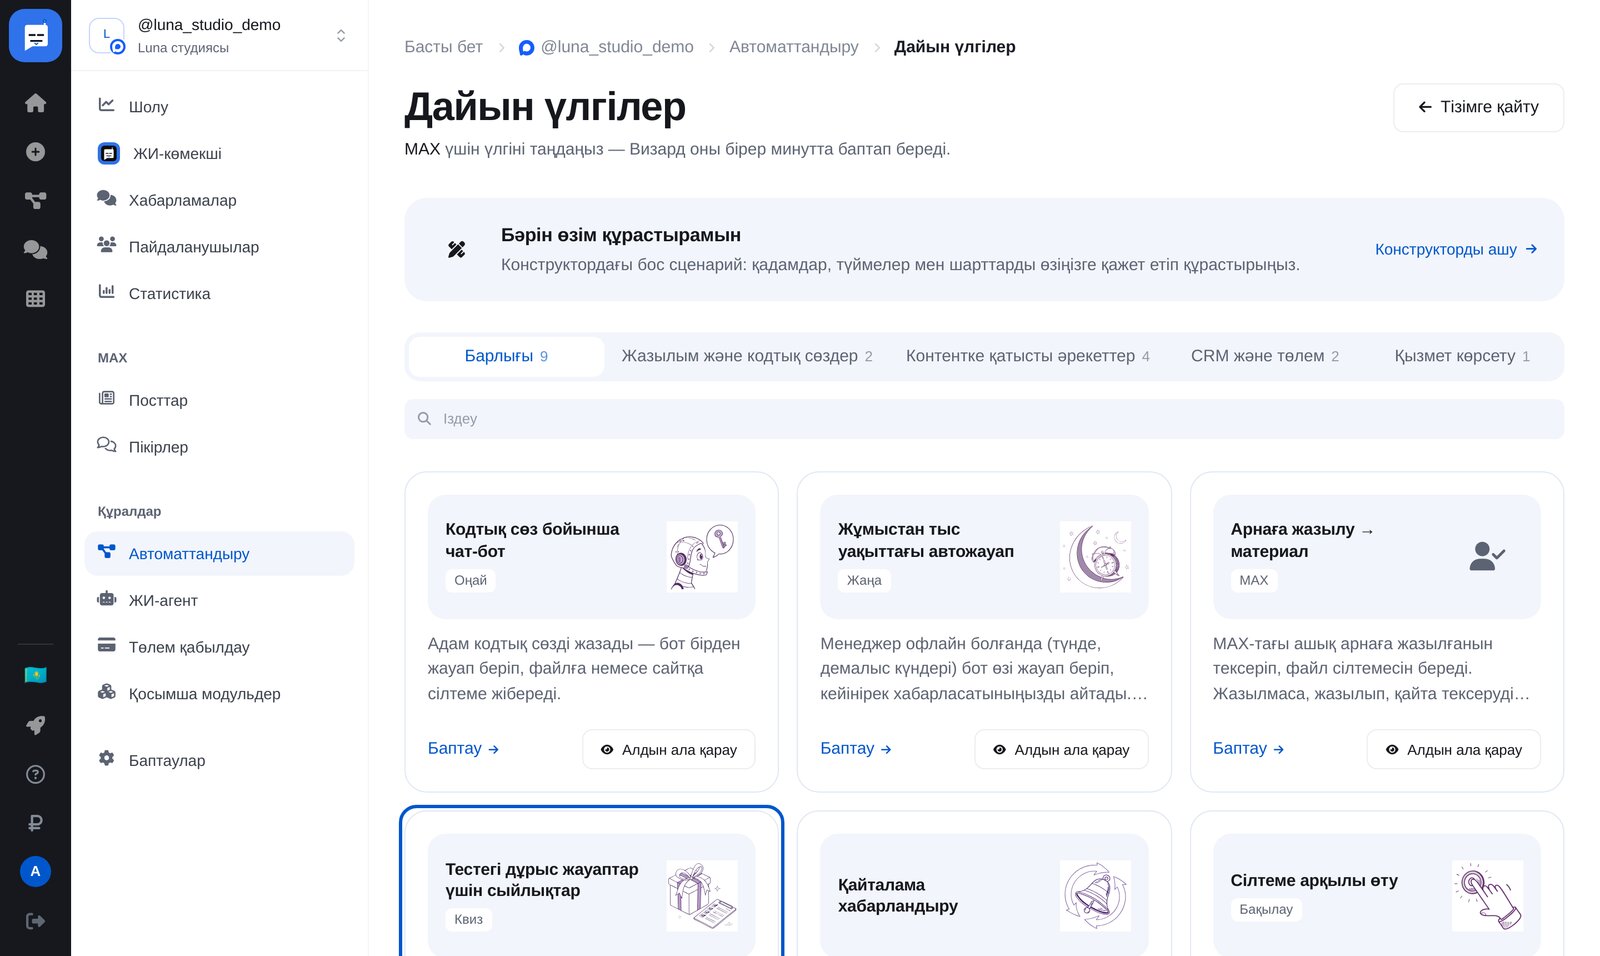Select Контентке қатысты әрекеттер tab
Viewport: 1600px width, 956px height.
coord(1027,356)
